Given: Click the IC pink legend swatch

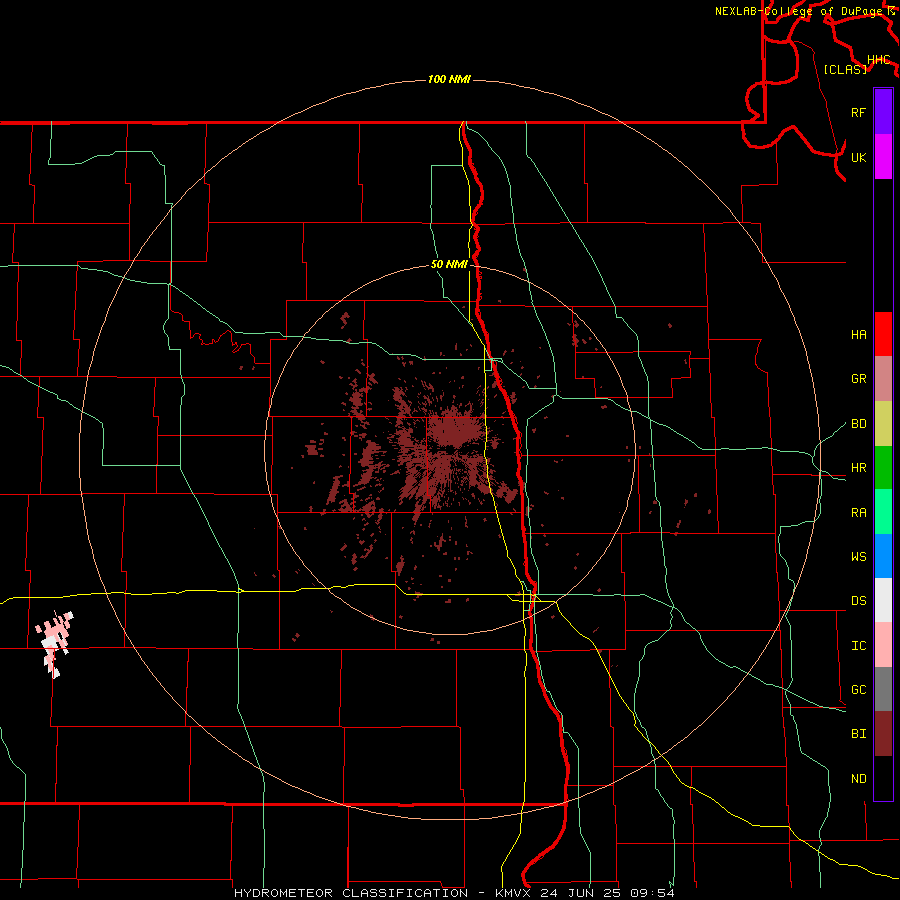Looking at the screenshot, I should [x=883, y=645].
